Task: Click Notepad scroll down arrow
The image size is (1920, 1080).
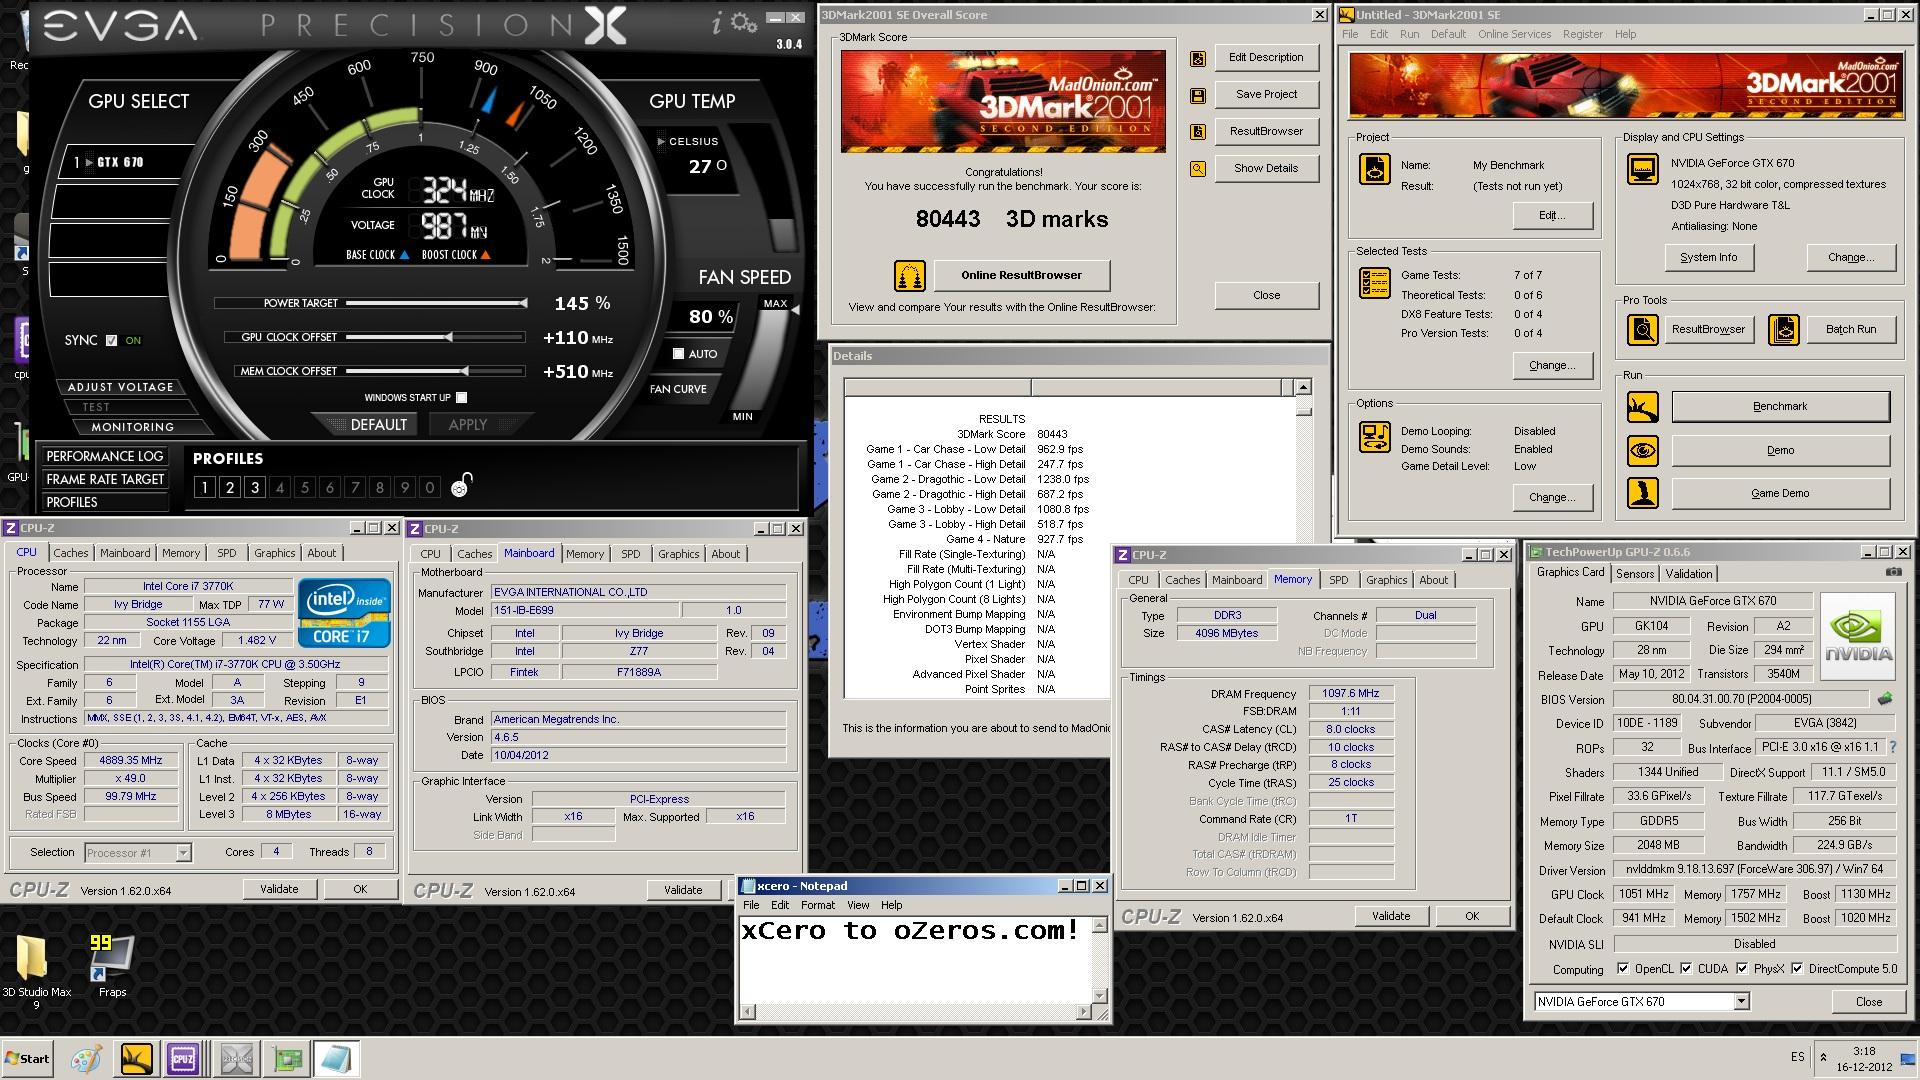Action: coord(1100,995)
